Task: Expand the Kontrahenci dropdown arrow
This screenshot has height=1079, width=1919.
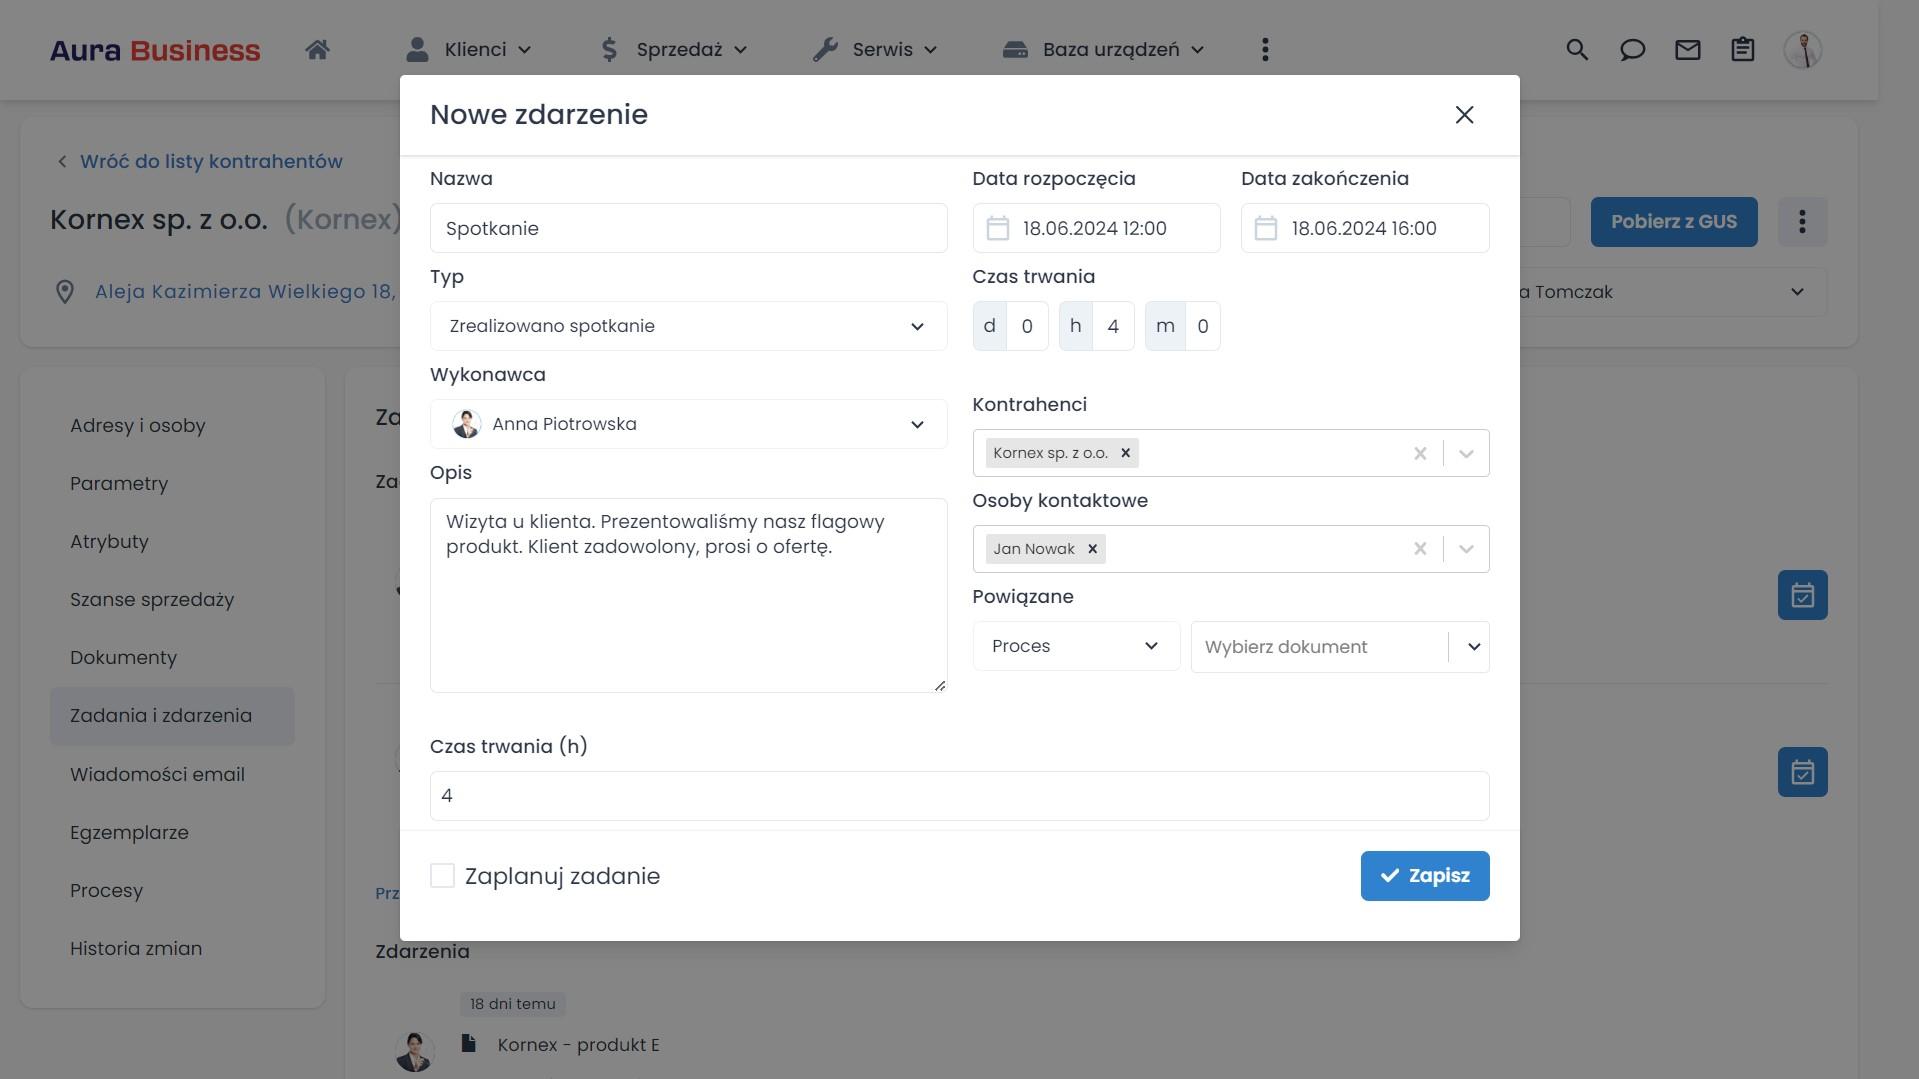Action: click(1466, 453)
